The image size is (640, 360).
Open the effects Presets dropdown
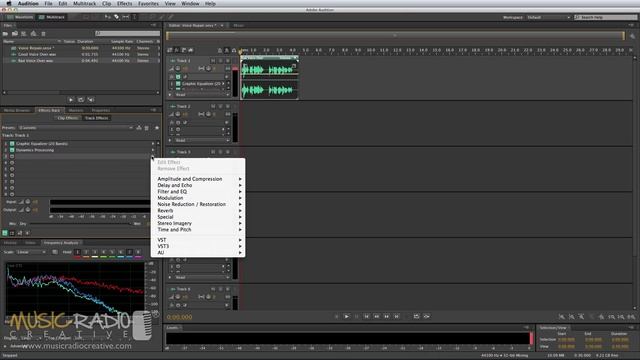76,128
